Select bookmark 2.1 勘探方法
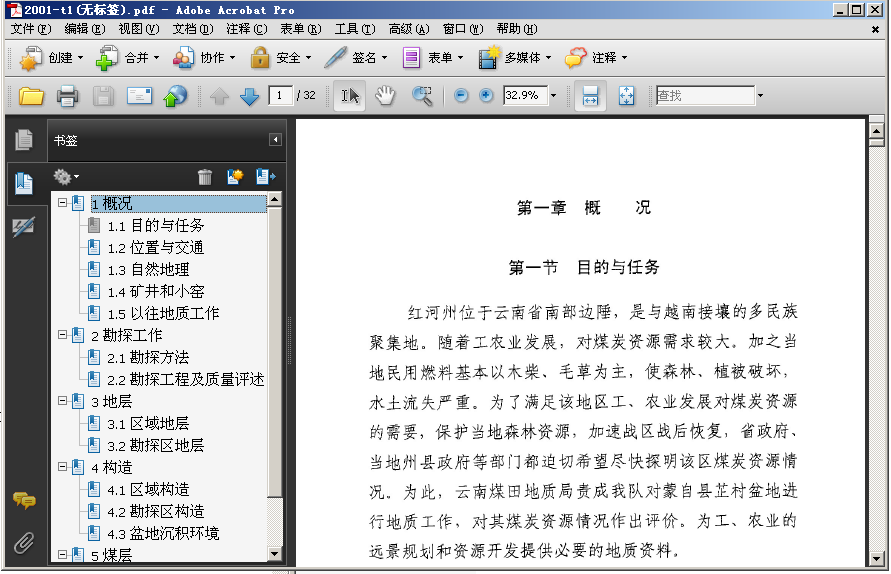Viewport: 891px width, 574px height. pos(148,357)
